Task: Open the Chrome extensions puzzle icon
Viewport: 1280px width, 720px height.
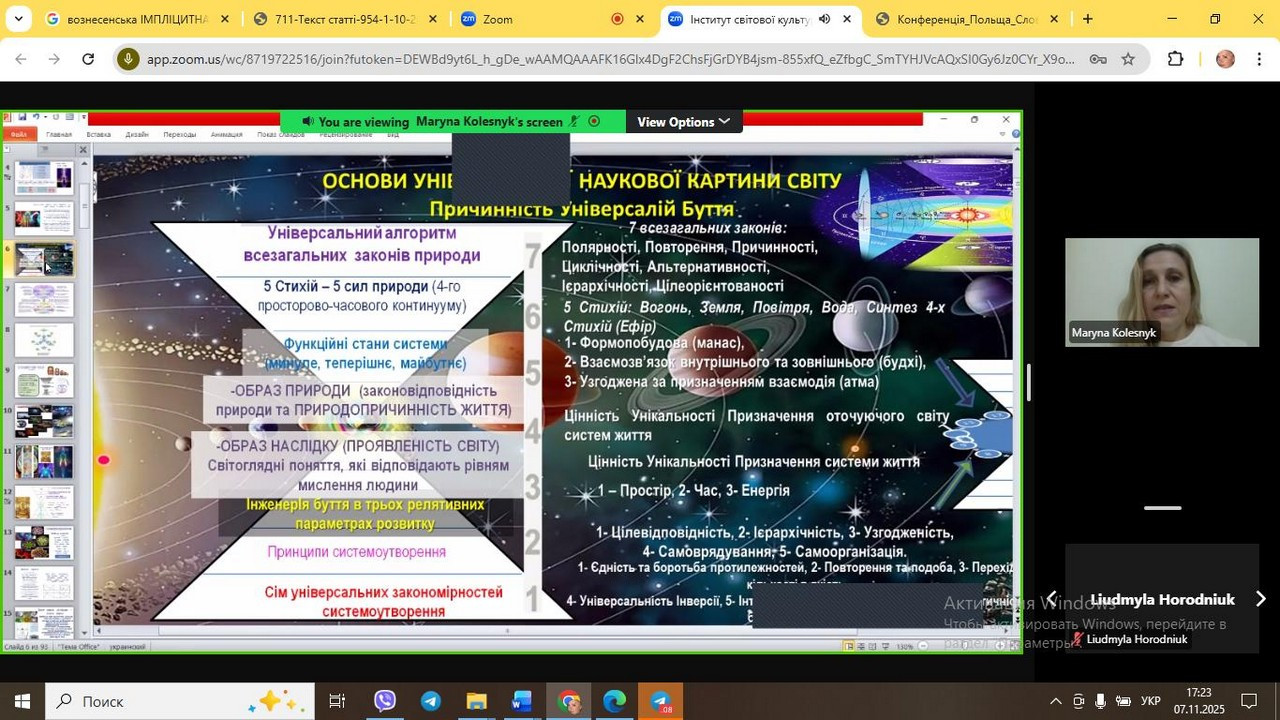Action: [1176, 60]
